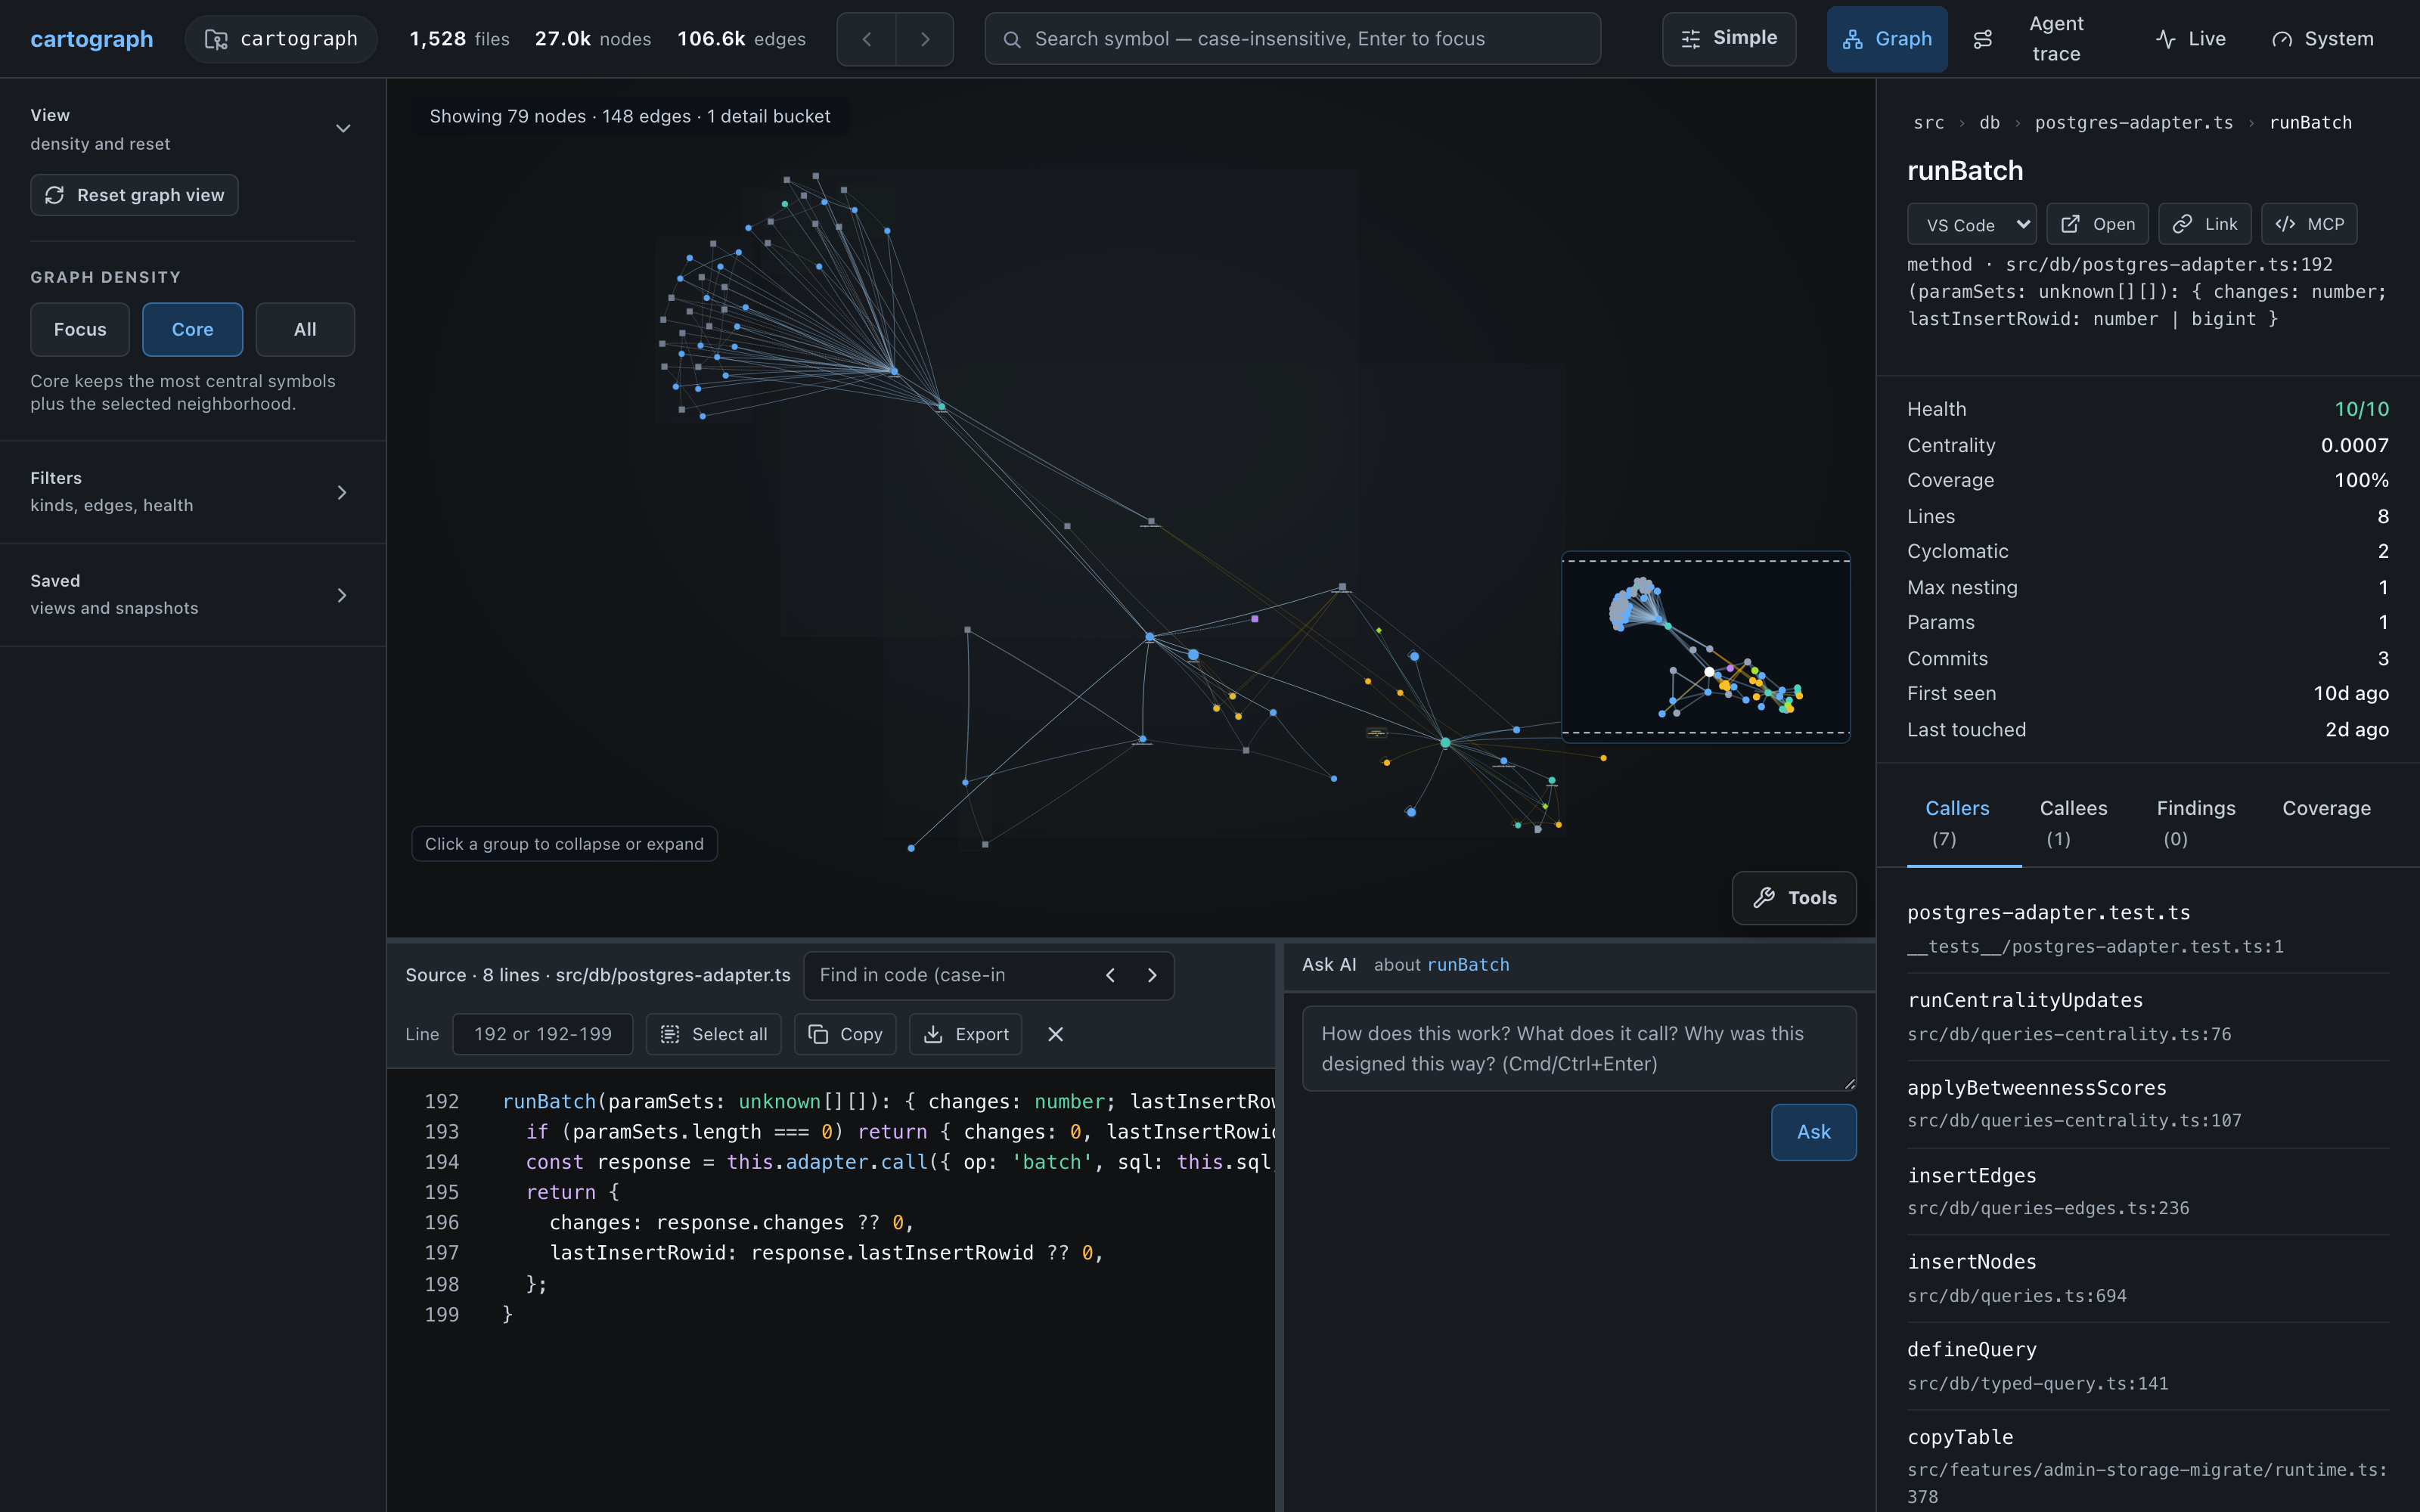Collapse the View section chevron
The image size is (2420, 1512).
(x=343, y=129)
